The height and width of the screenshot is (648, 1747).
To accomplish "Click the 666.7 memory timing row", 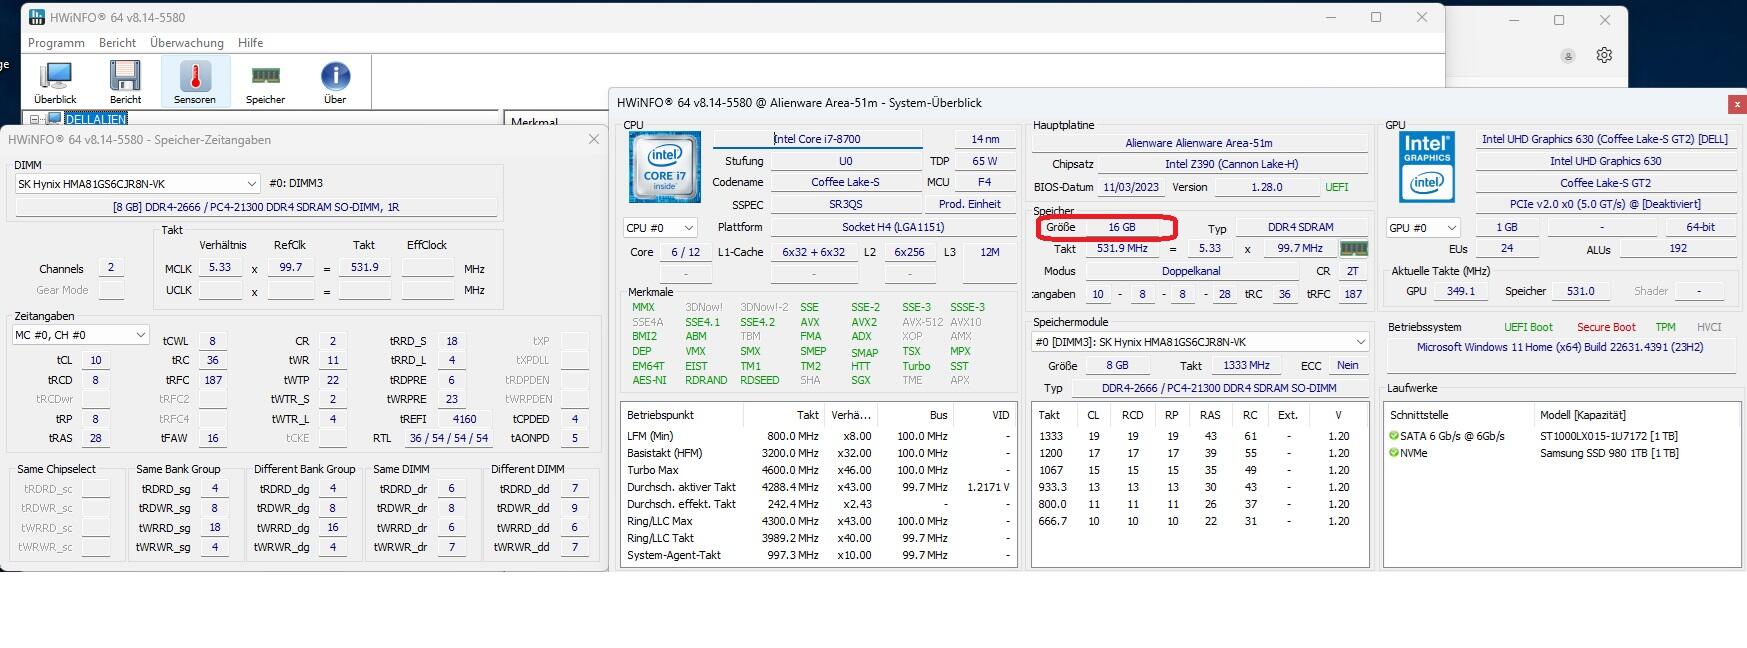I will coord(1198,521).
